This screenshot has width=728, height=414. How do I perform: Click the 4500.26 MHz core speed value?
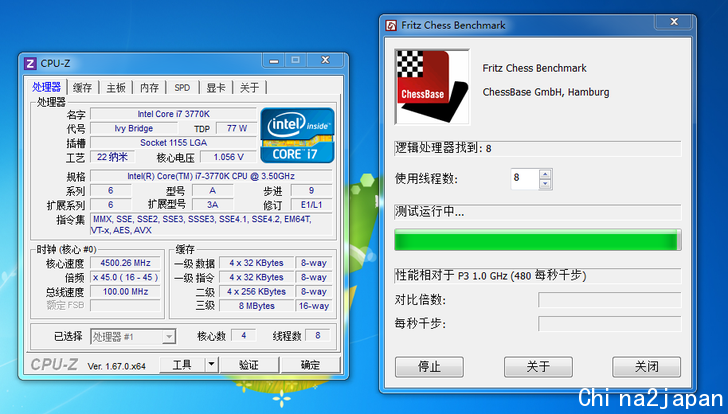125,263
